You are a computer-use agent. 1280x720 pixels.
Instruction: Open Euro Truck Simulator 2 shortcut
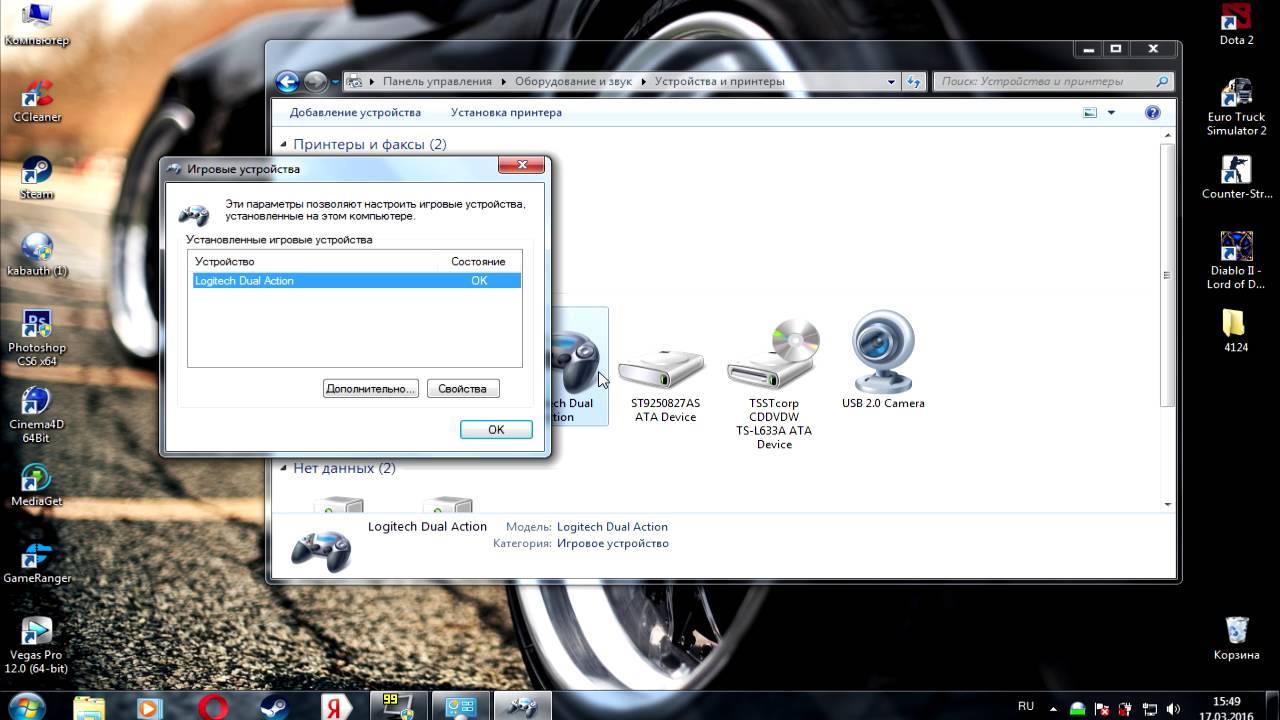[1236, 108]
